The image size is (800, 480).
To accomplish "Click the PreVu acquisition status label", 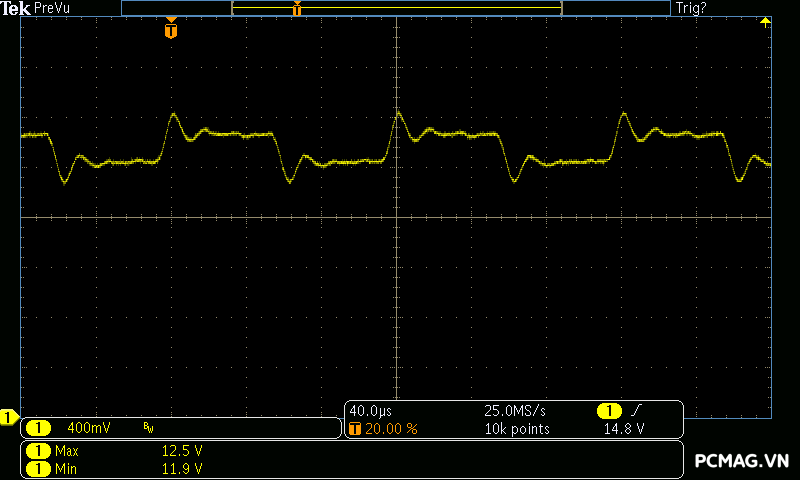I will 53,8.
